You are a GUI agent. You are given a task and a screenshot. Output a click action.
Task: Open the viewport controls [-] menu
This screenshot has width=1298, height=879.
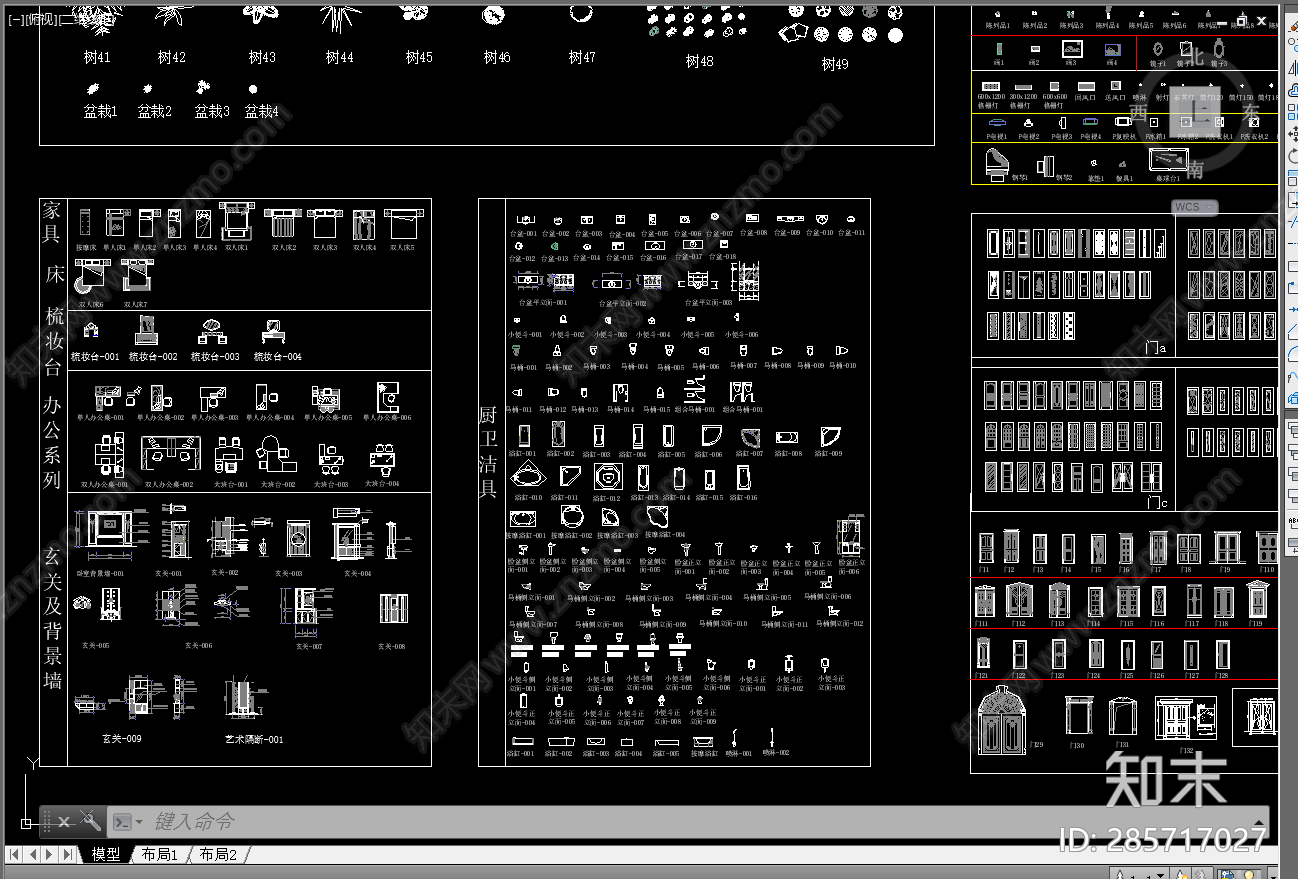(x=15, y=18)
